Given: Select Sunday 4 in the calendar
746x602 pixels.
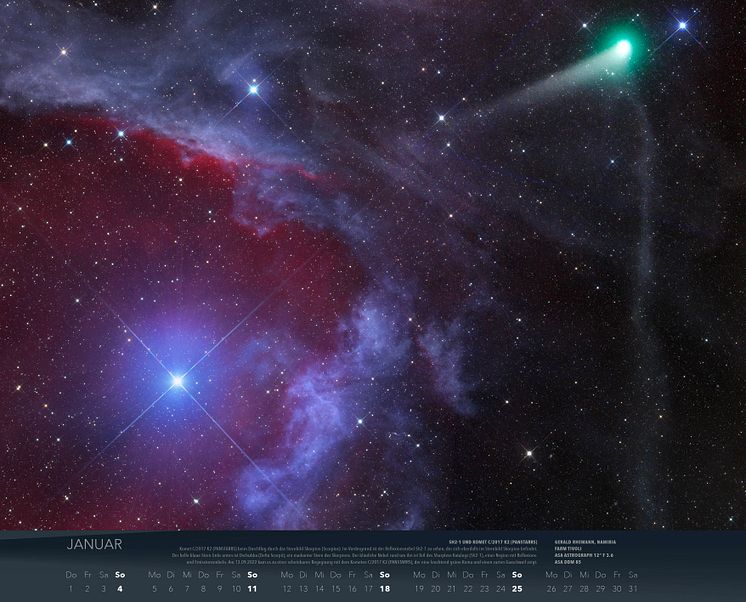Looking at the screenshot, I should (120, 589).
